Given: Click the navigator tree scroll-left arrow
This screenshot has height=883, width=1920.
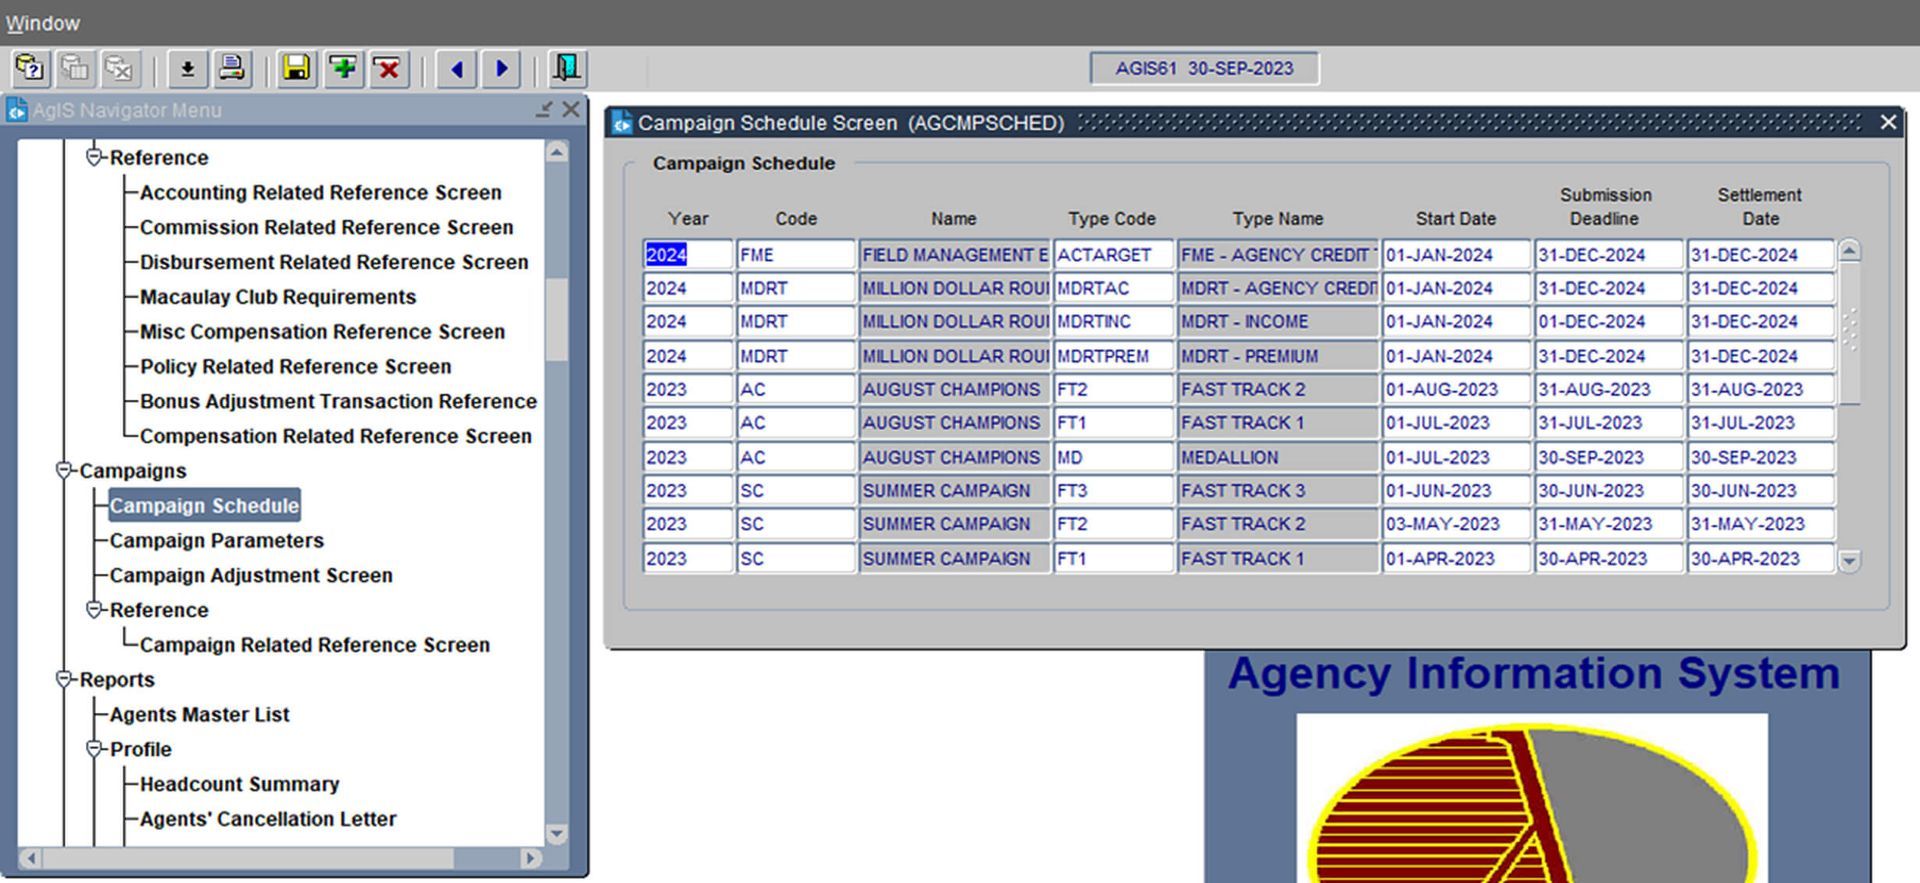Looking at the screenshot, I should pyautogui.click(x=30, y=858).
